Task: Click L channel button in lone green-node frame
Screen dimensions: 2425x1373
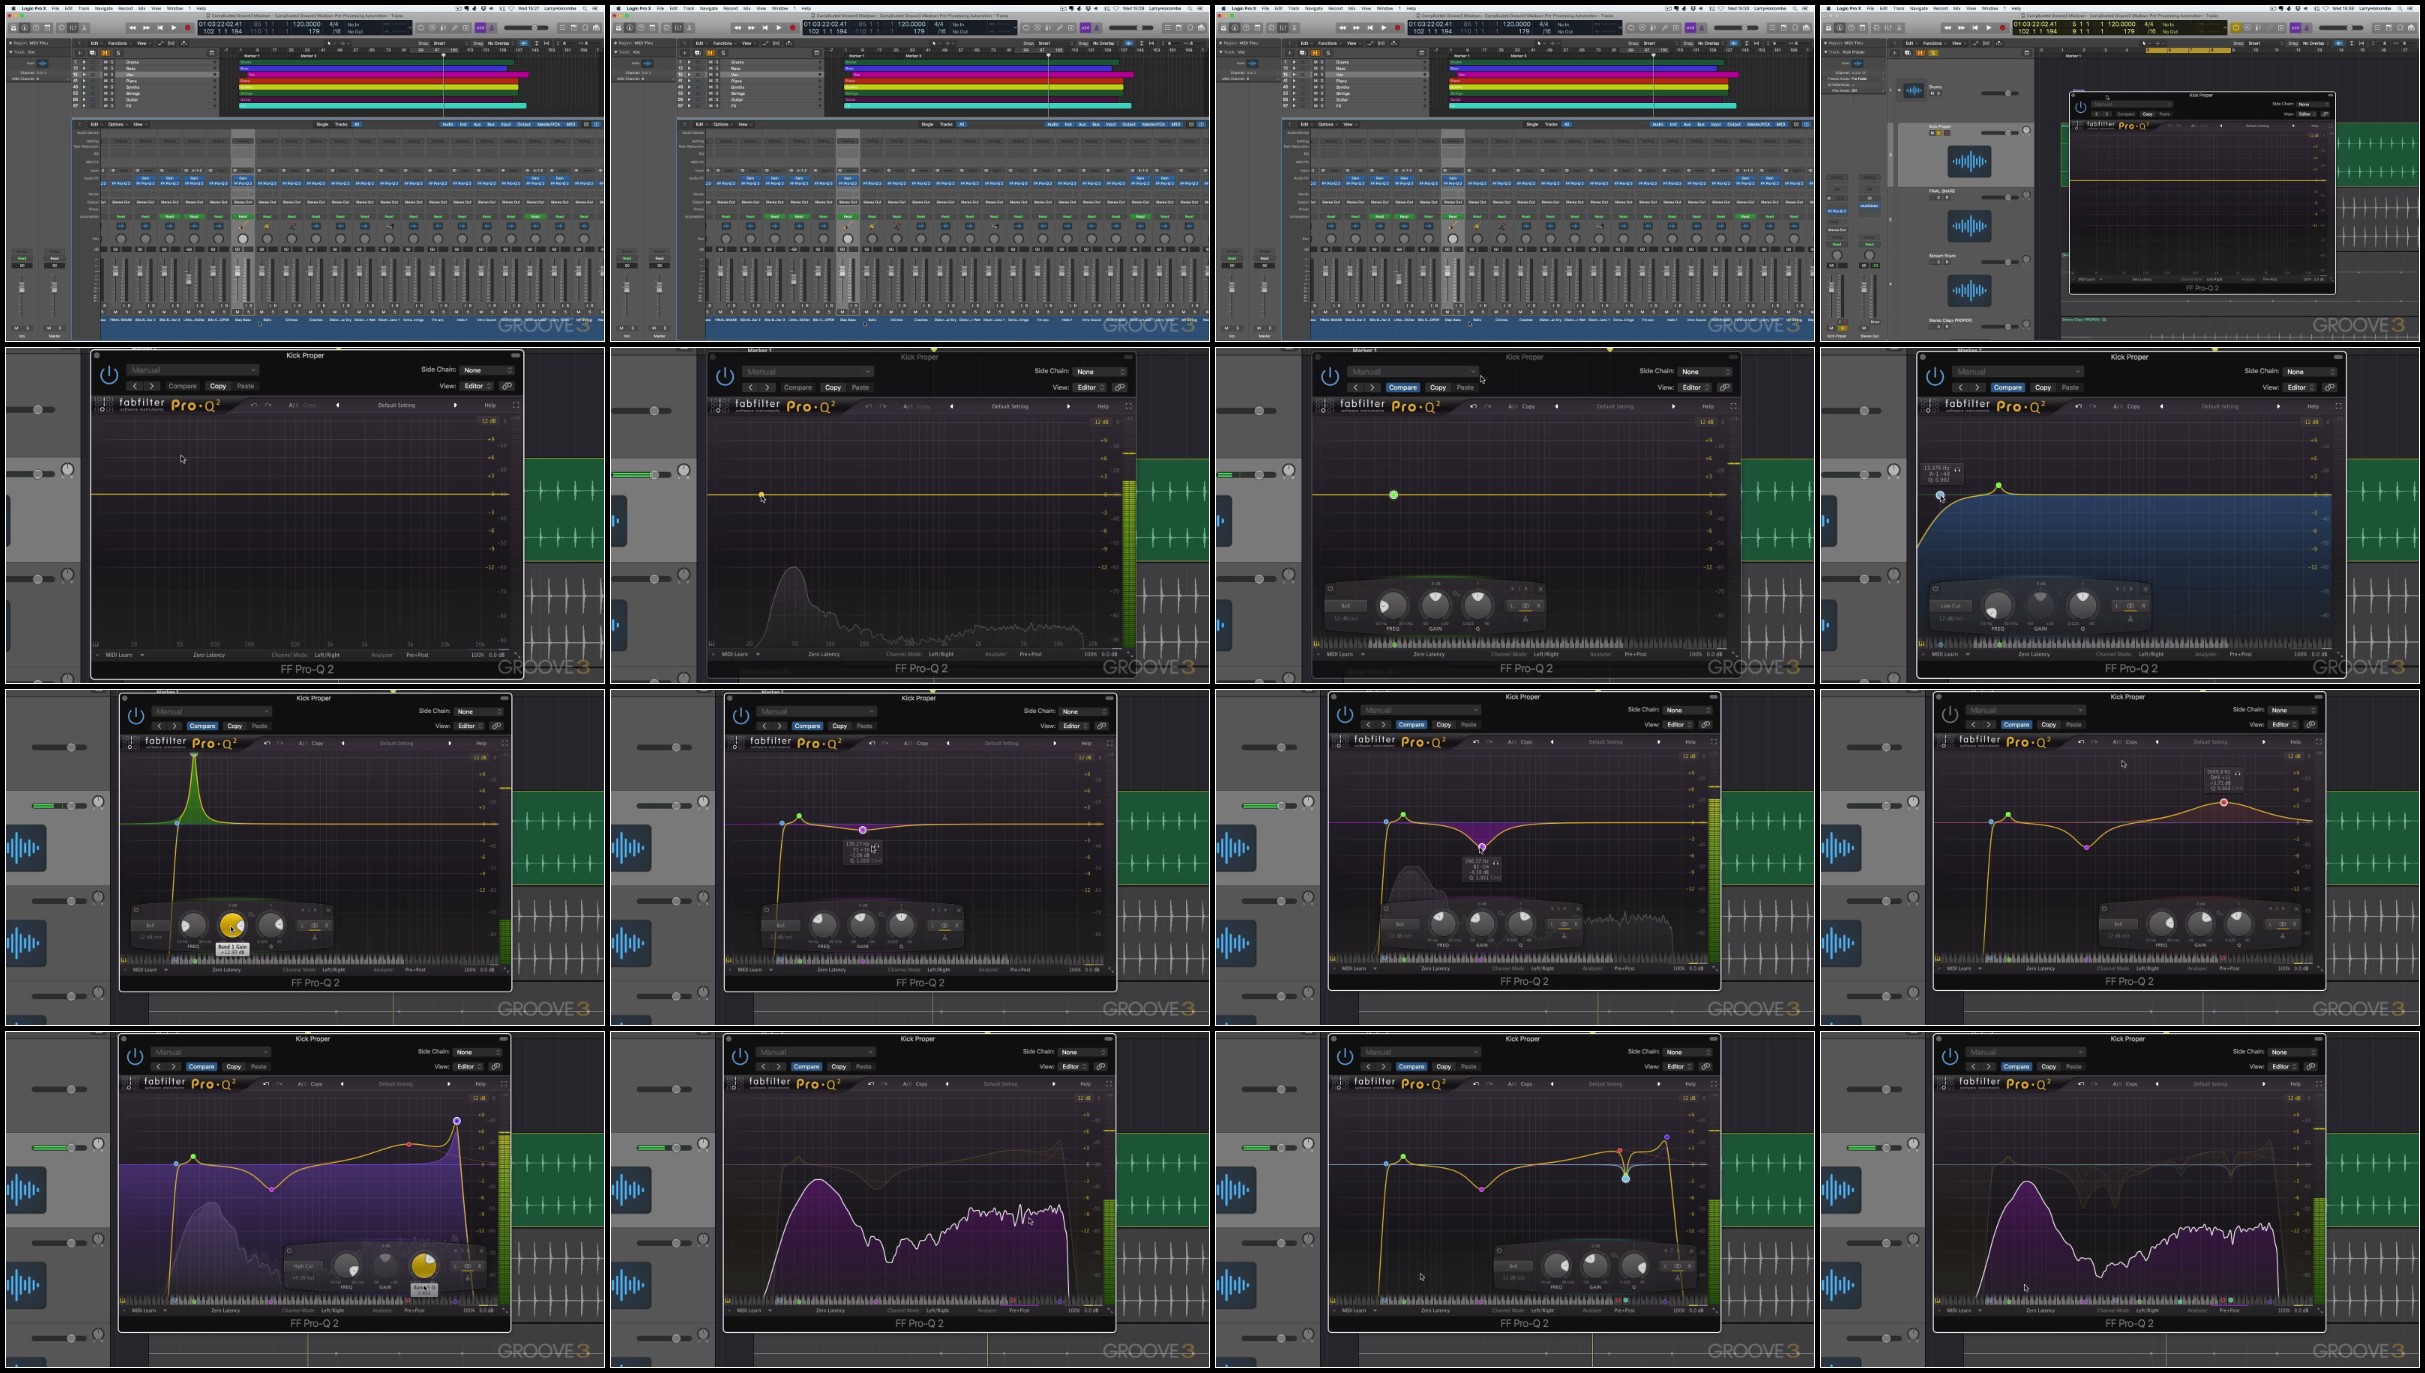Action: (1513, 606)
